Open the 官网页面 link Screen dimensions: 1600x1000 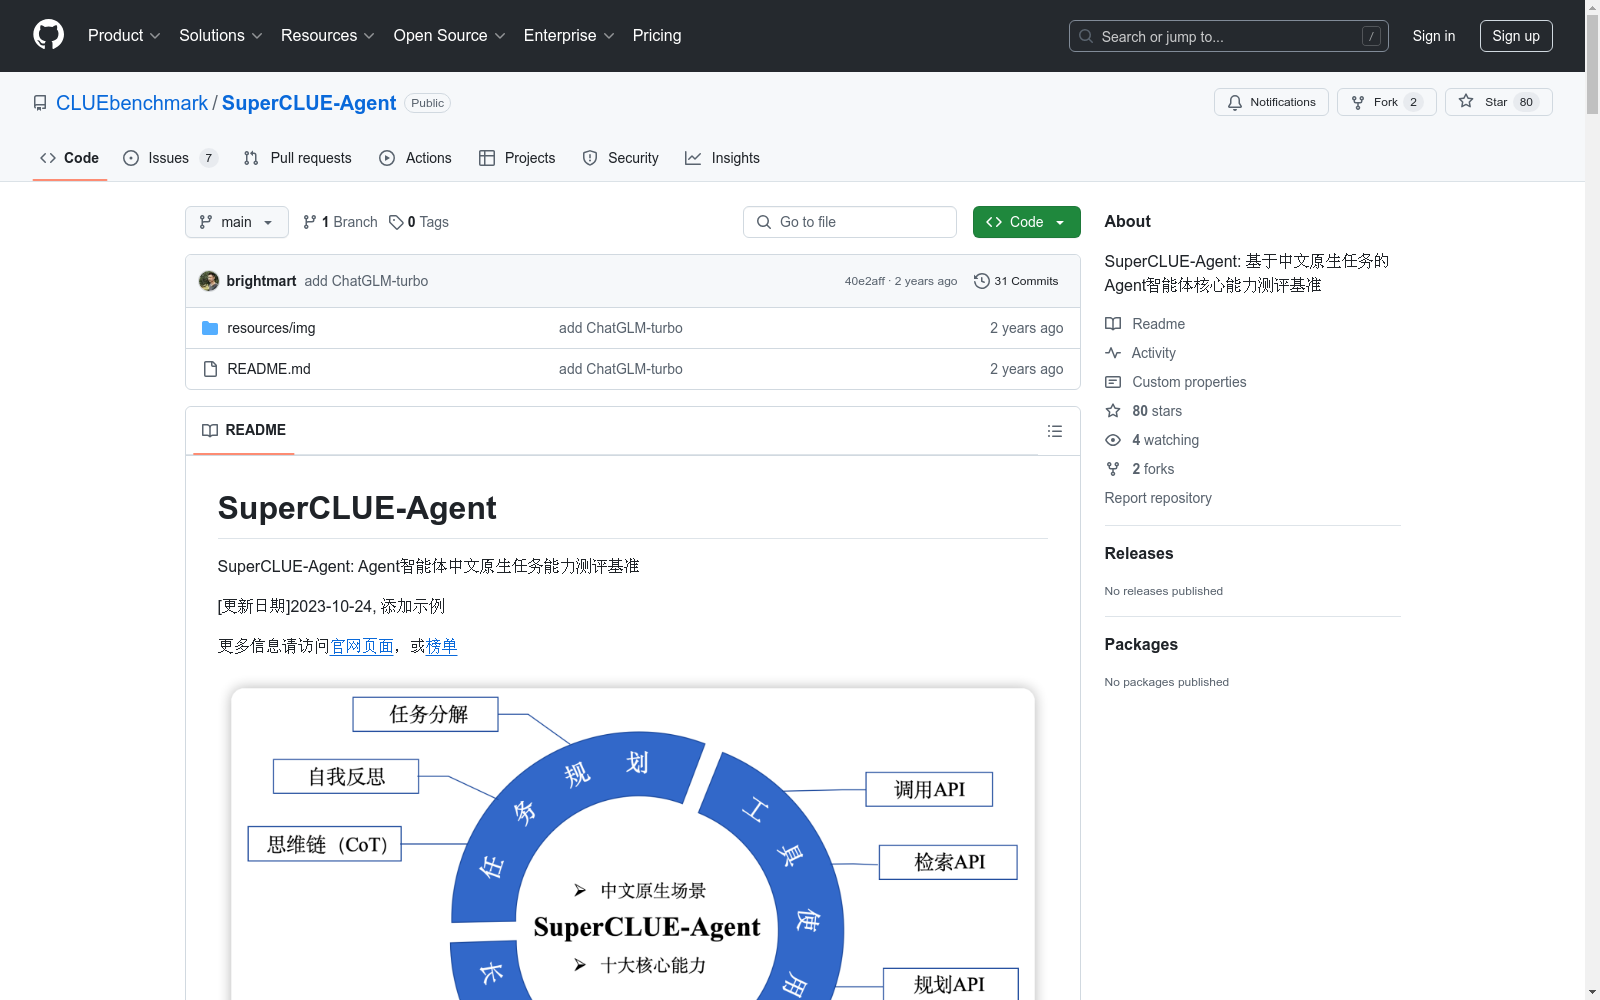[x=362, y=646]
